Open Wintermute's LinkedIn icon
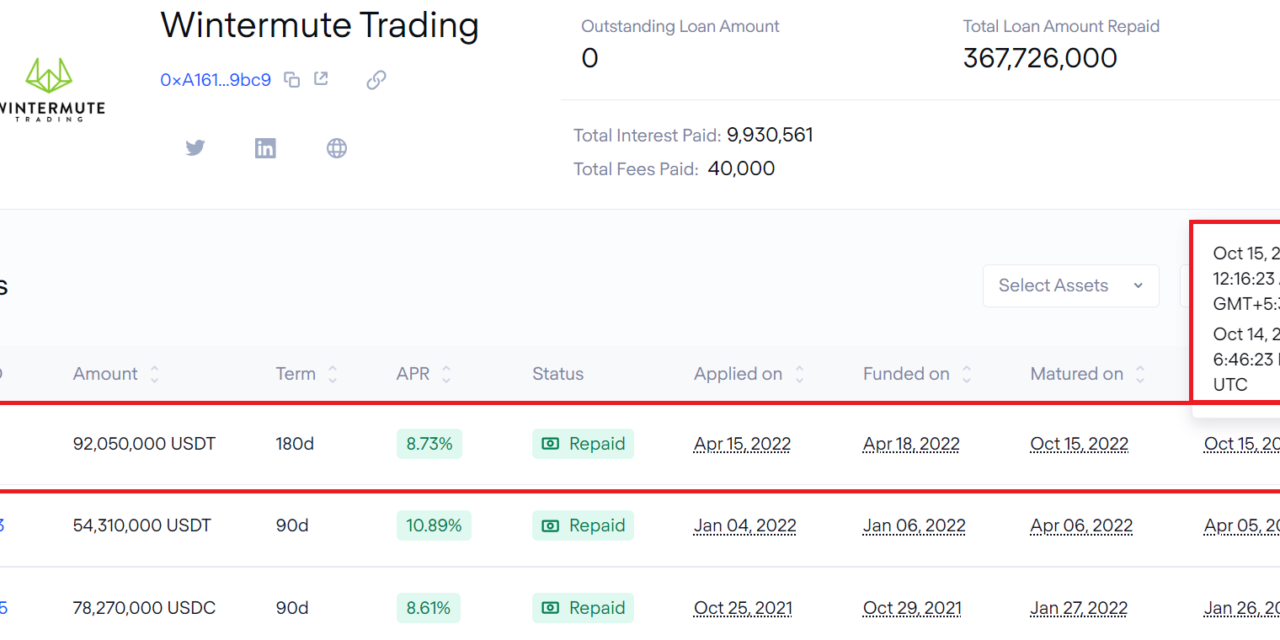 click(265, 147)
